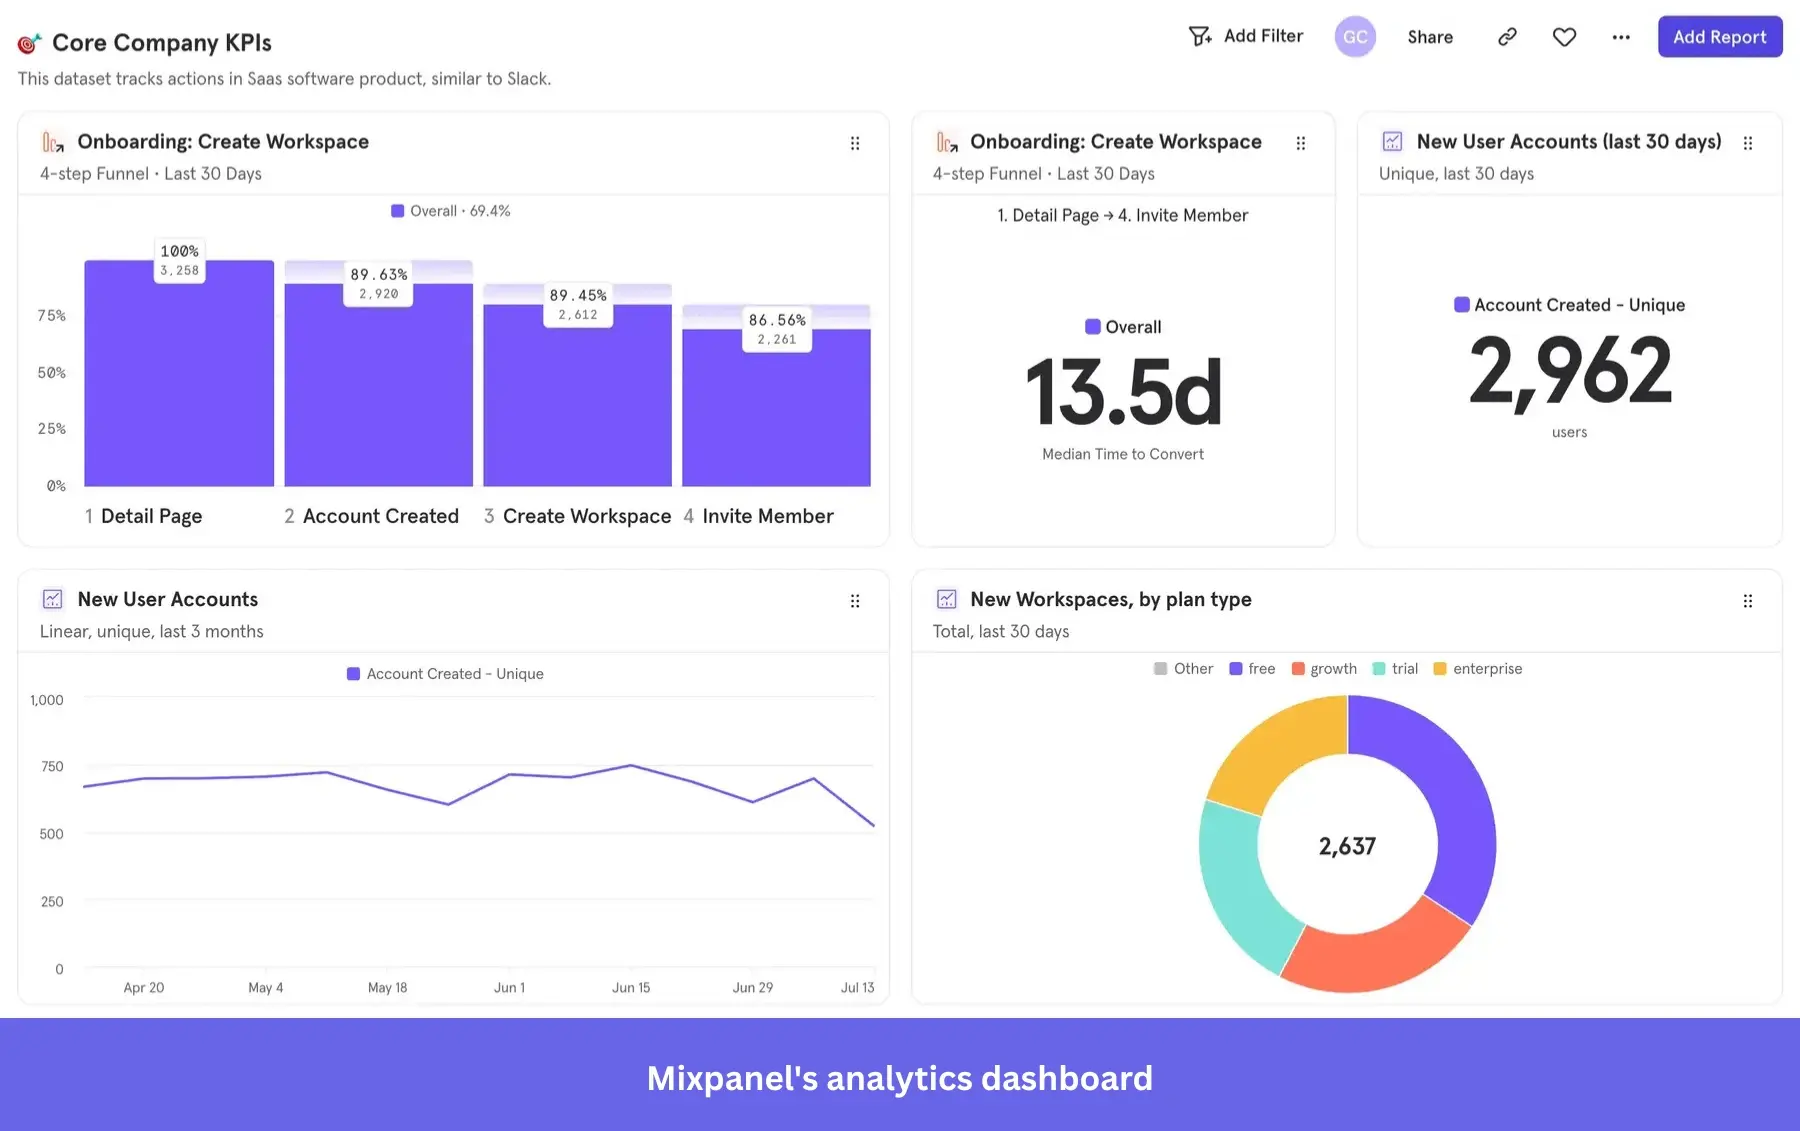Select the line chart icon on New User Accounts
Viewport: 1800px width, 1131px height.
coord(51,598)
